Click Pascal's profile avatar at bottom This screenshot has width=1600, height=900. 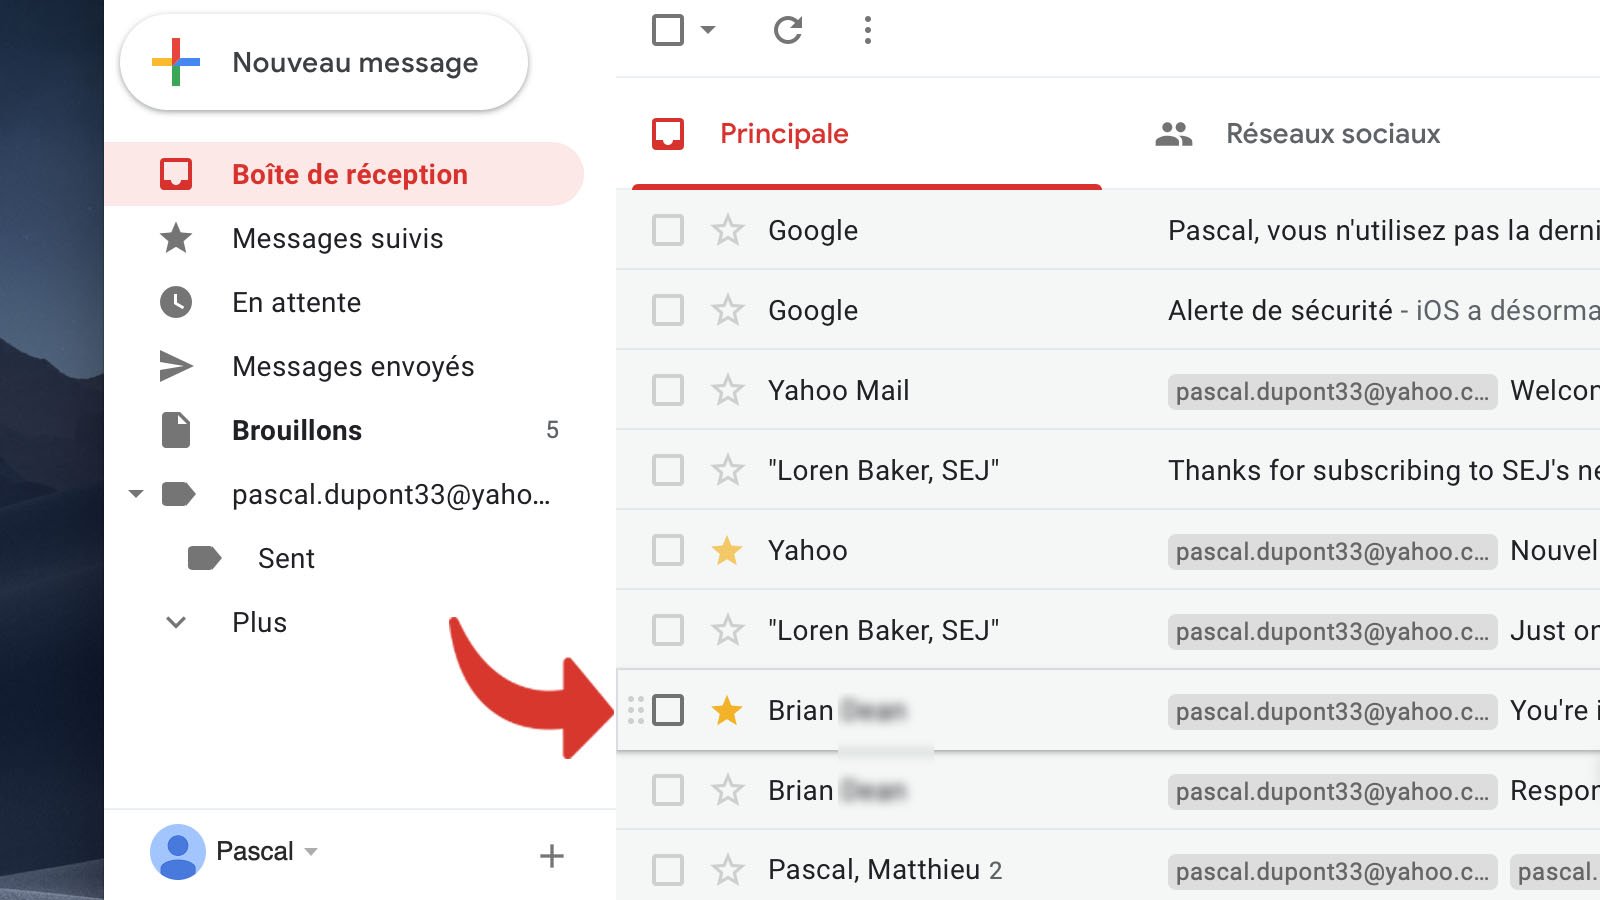pos(180,851)
